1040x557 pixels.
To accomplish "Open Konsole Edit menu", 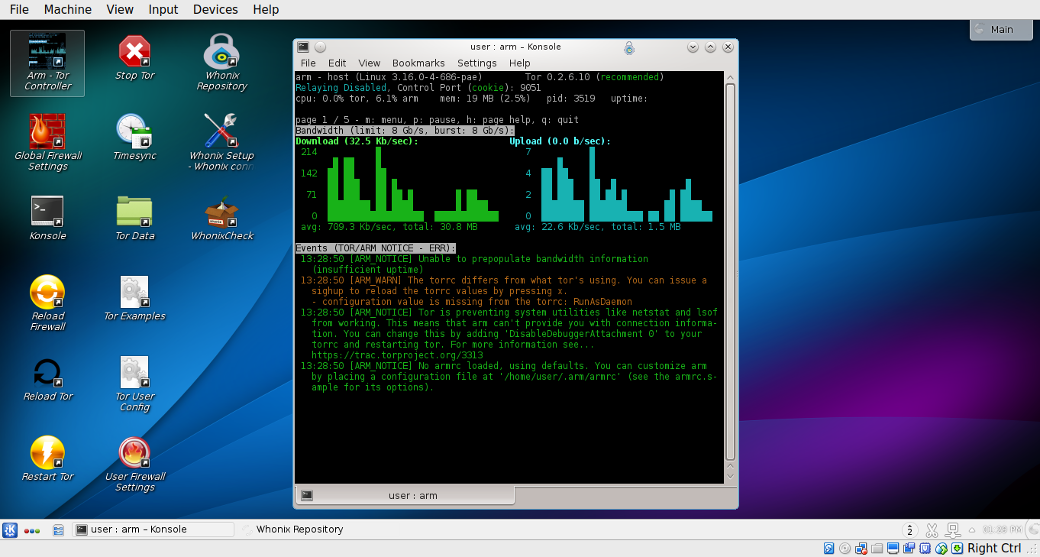I will [x=337, y=63].
